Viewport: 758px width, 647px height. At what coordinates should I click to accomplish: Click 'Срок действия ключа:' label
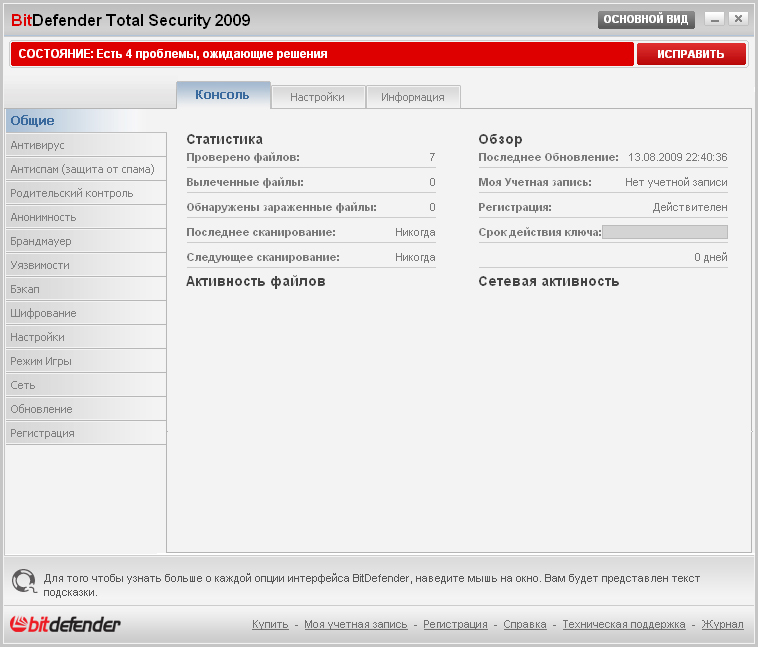click(x=540, y=232)
